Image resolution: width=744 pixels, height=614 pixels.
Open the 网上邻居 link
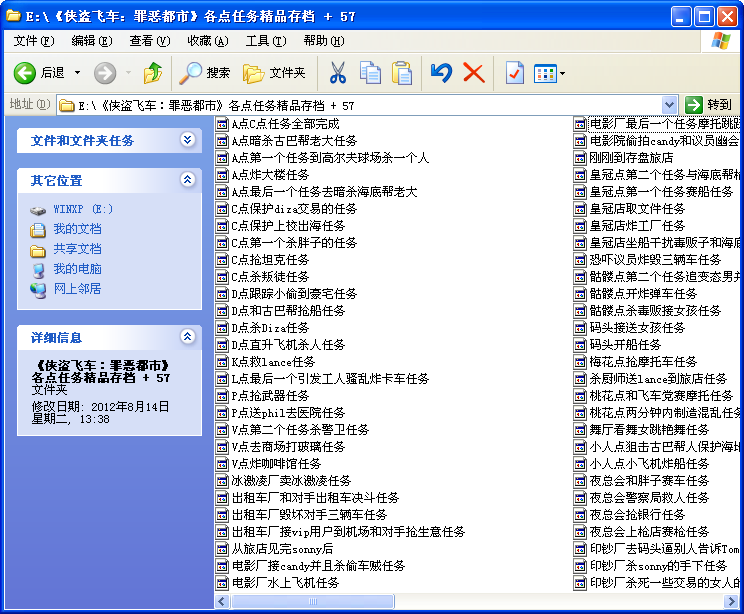tap(77, 289)
